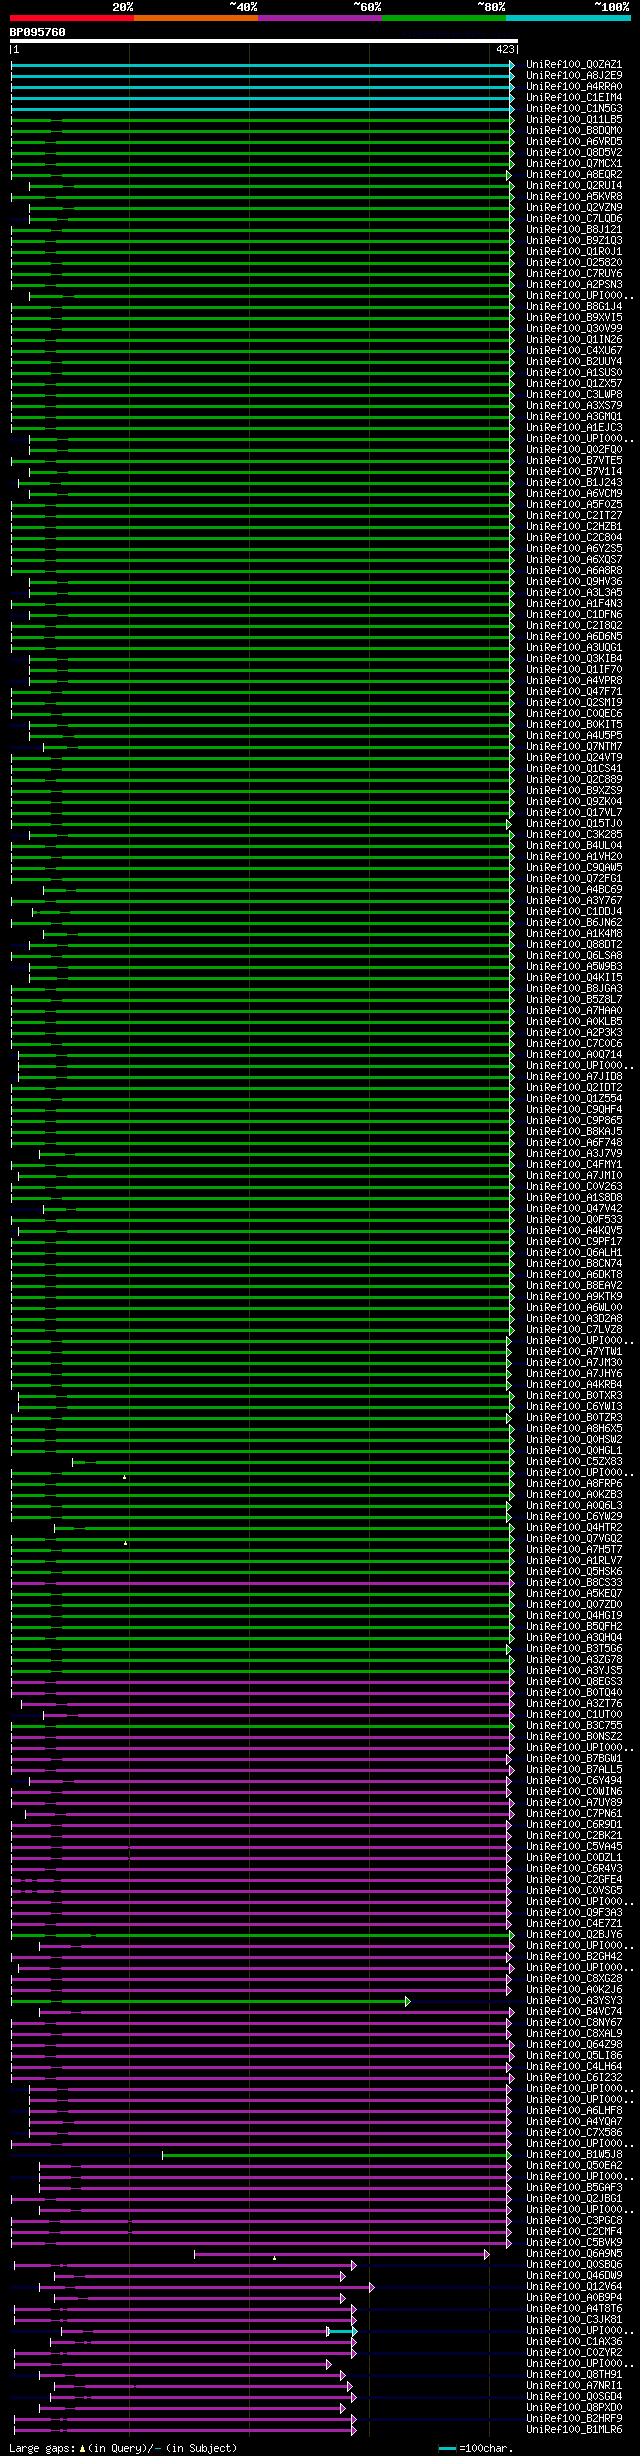Click the UniRef100_A8FRP6 label
This screenshot has height=2456, width=640.
(574, 1484)
